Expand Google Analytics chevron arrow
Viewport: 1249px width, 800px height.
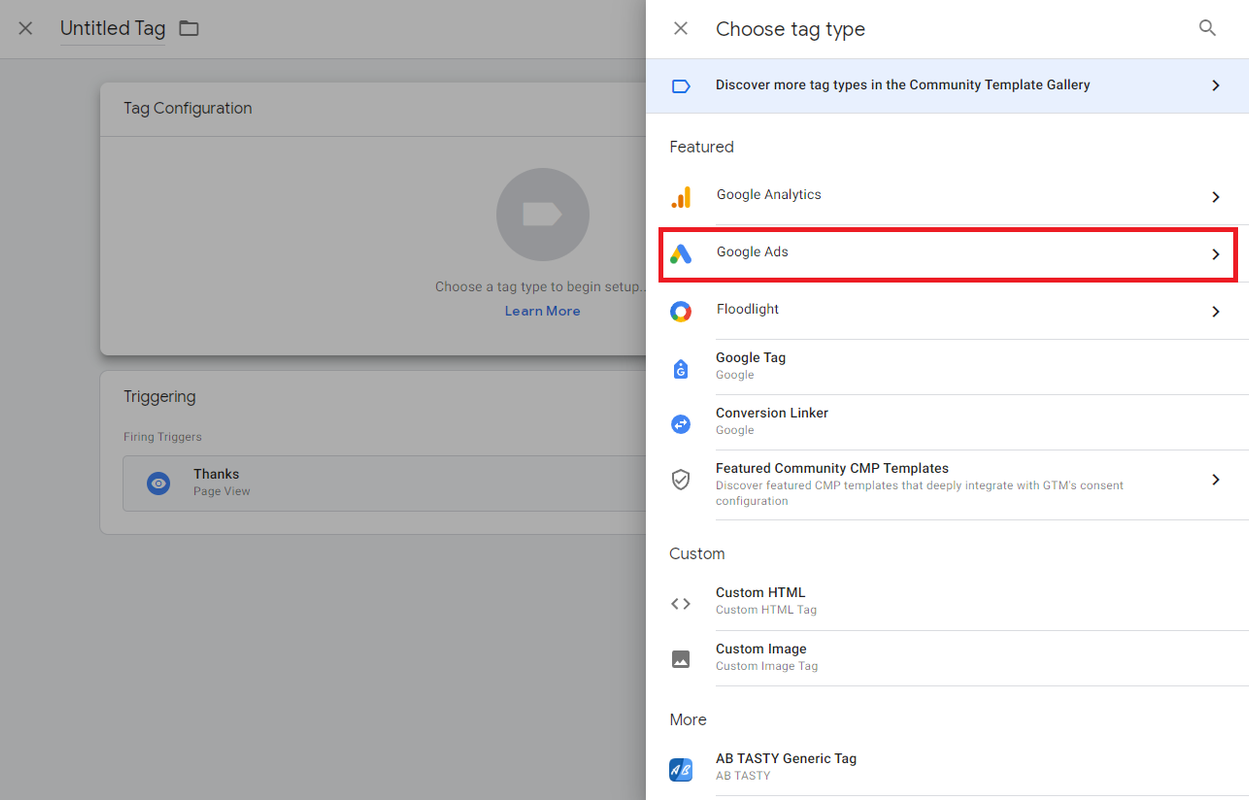tap(1216, 197)
